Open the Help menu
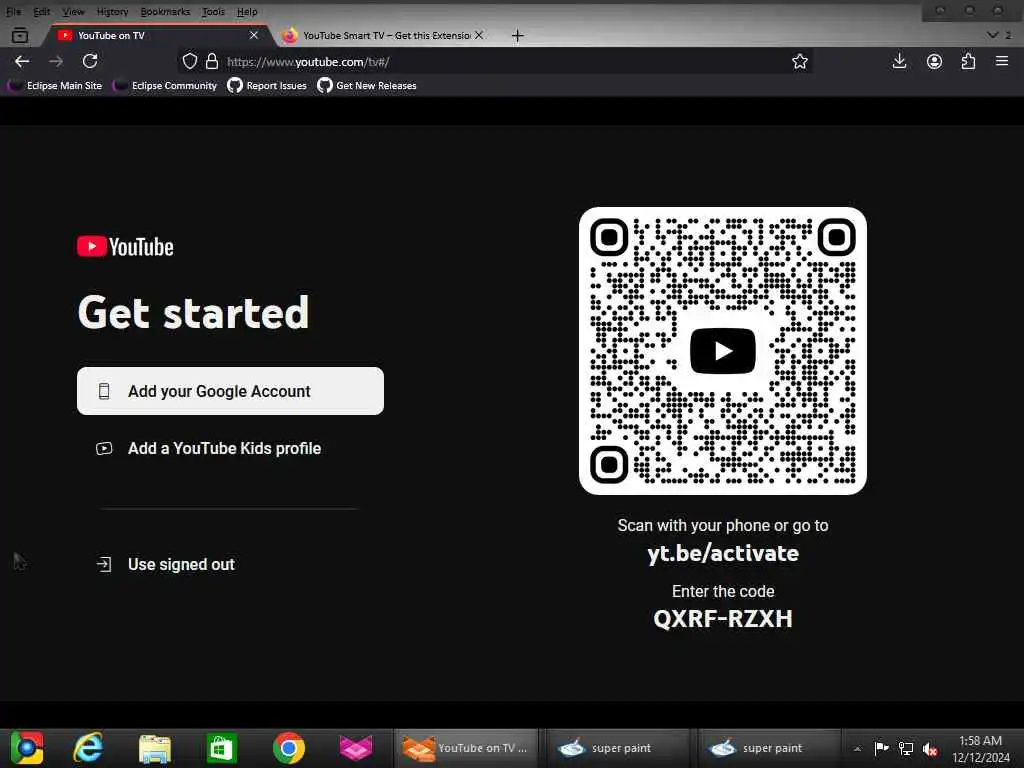The image size is (1024, 768). tap(247, 12)
